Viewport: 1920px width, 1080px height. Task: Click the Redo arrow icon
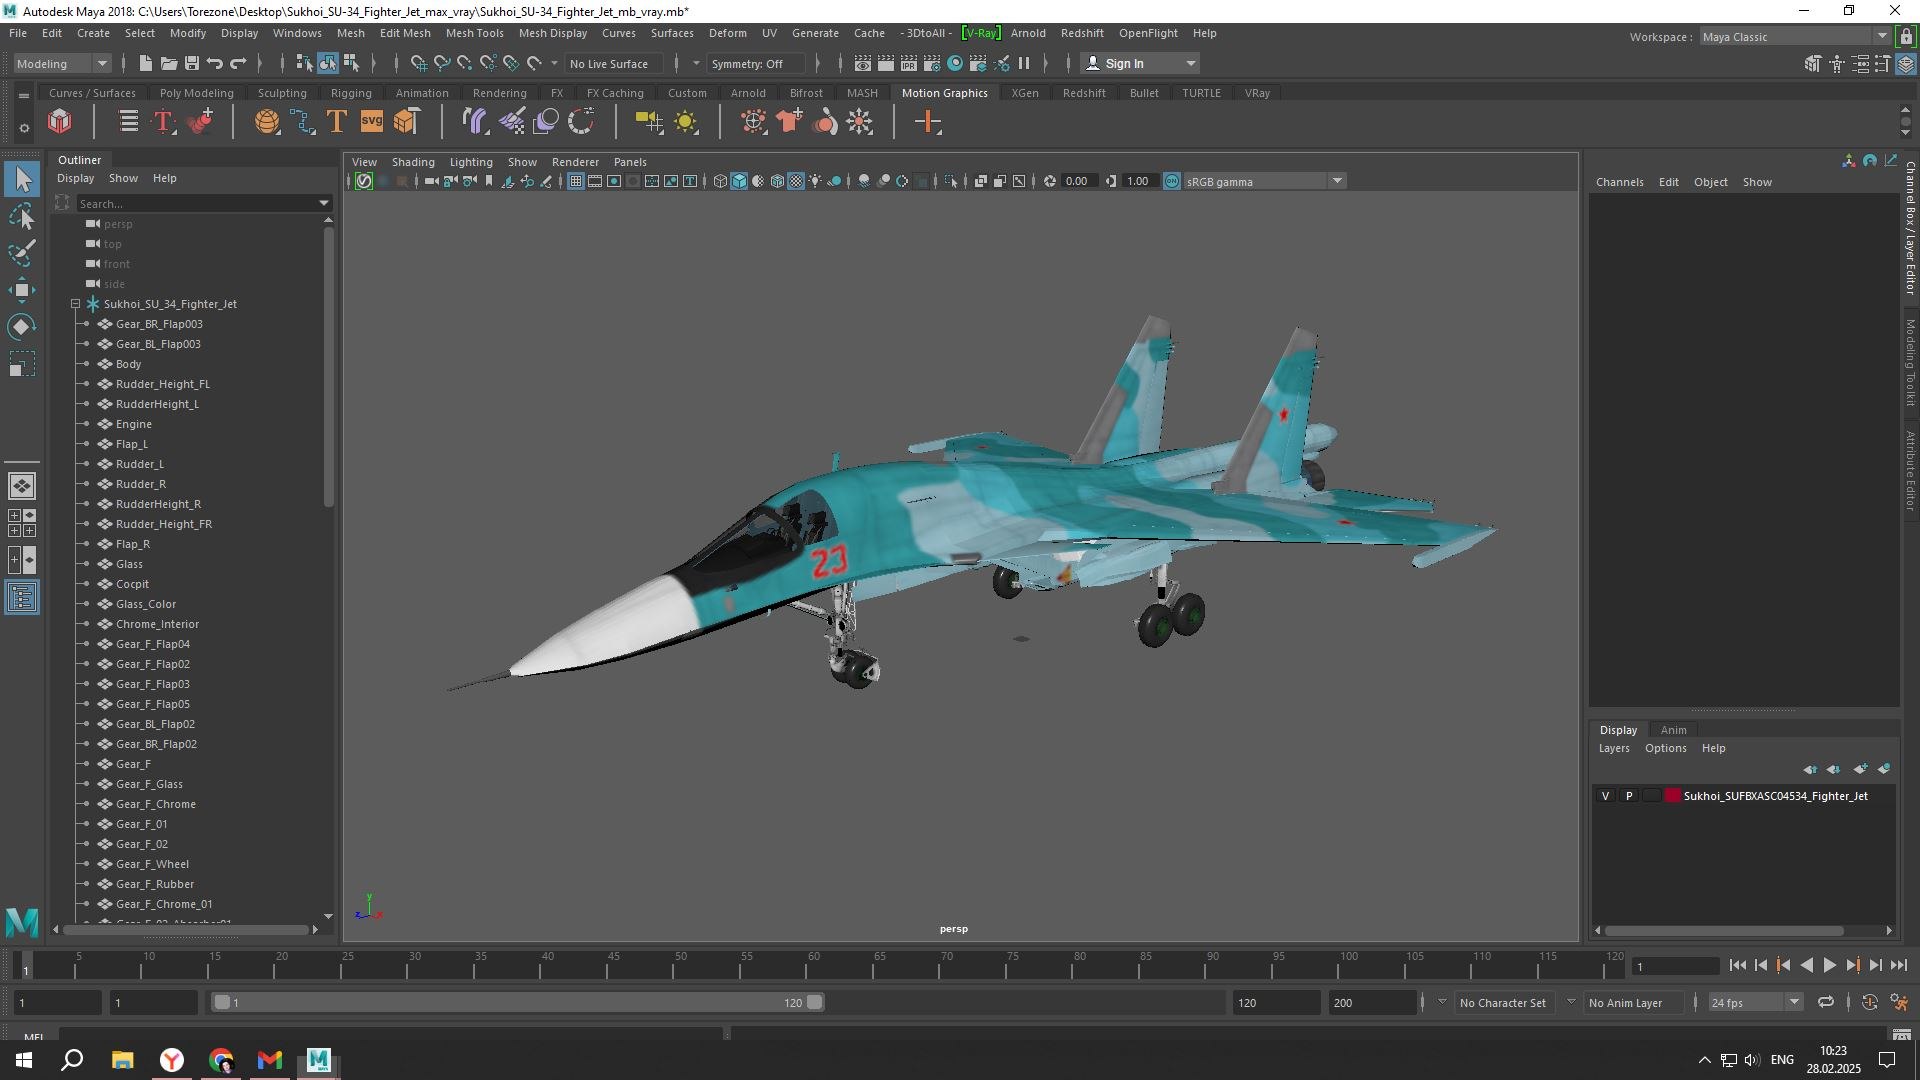pos(238,63)
